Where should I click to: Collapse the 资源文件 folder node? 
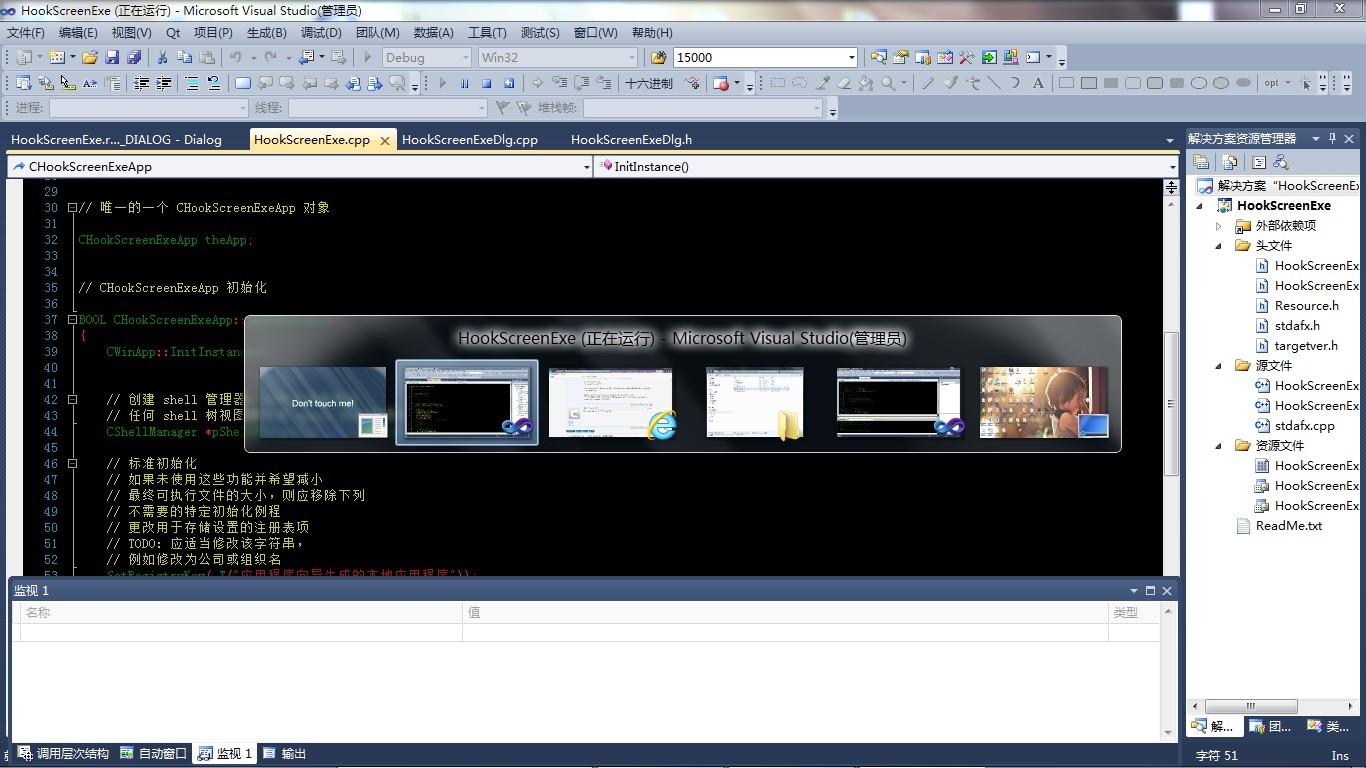pyautogui.click(x=1219, y=446)
